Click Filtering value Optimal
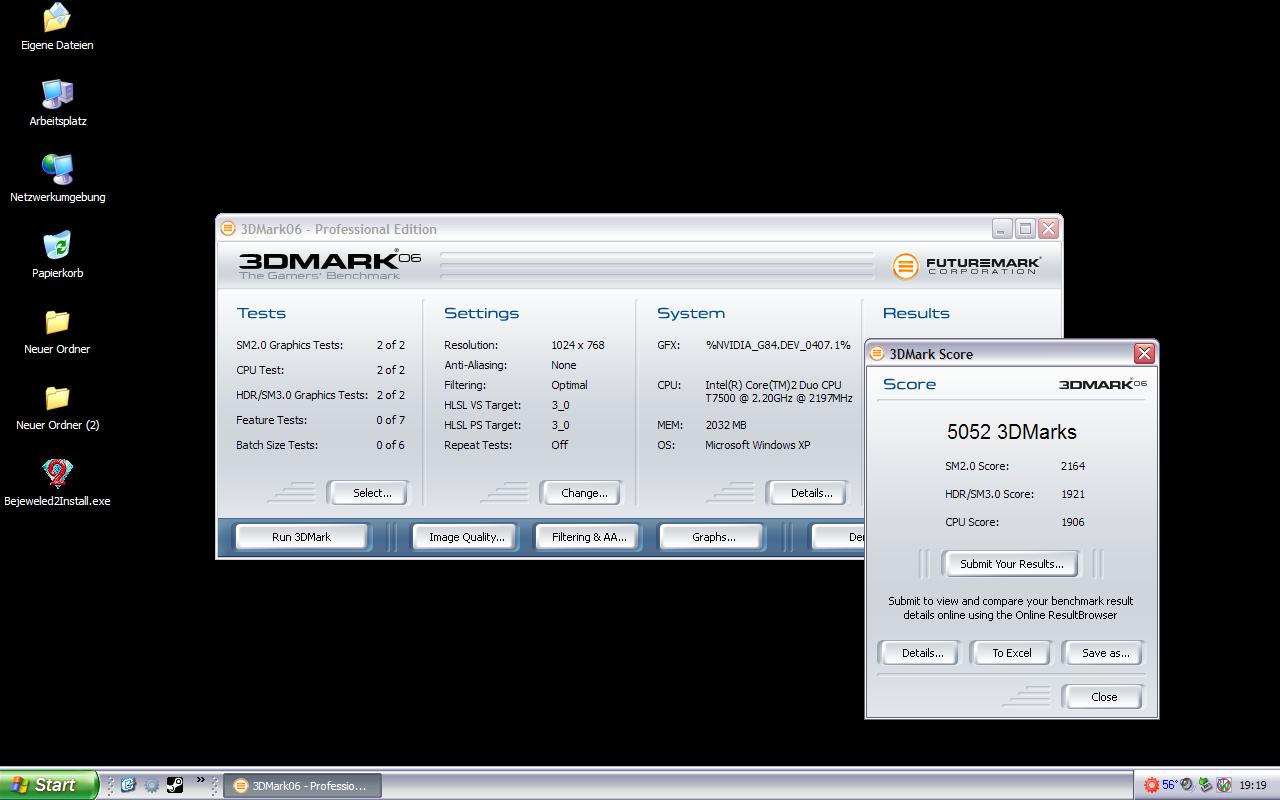The image size is (1280, 800). pyautogui.click(x=569, y=385)
